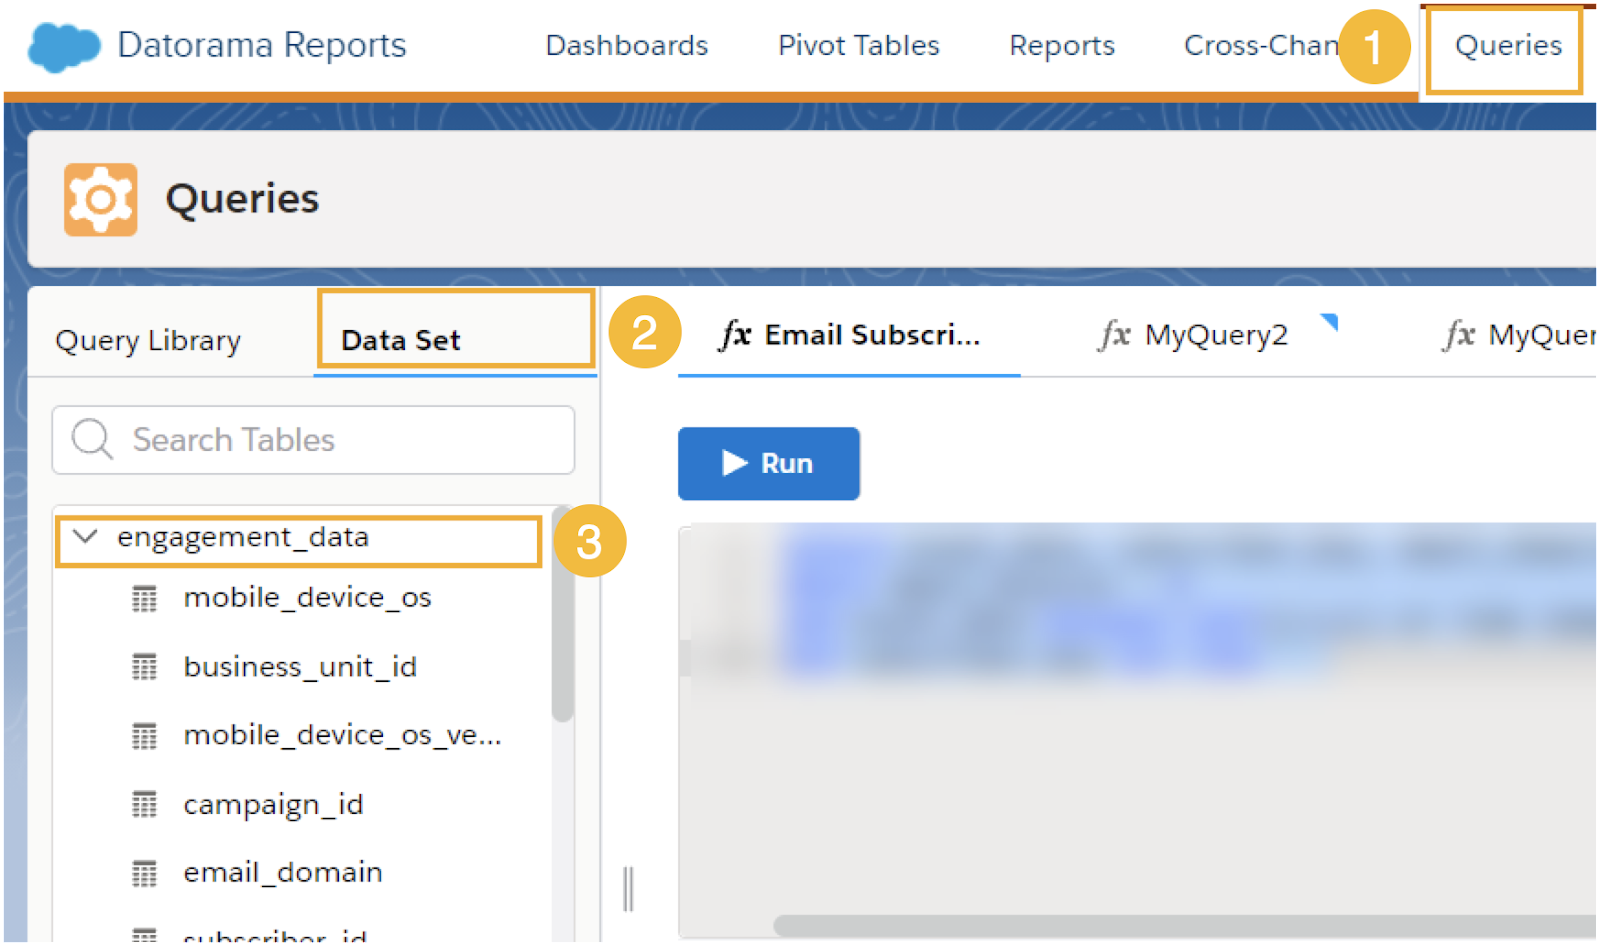The height and width of the screenshot is (946, 1600).
Task: Click the fx icon on MyQuery2 tab
Action: click(1115, 335)
